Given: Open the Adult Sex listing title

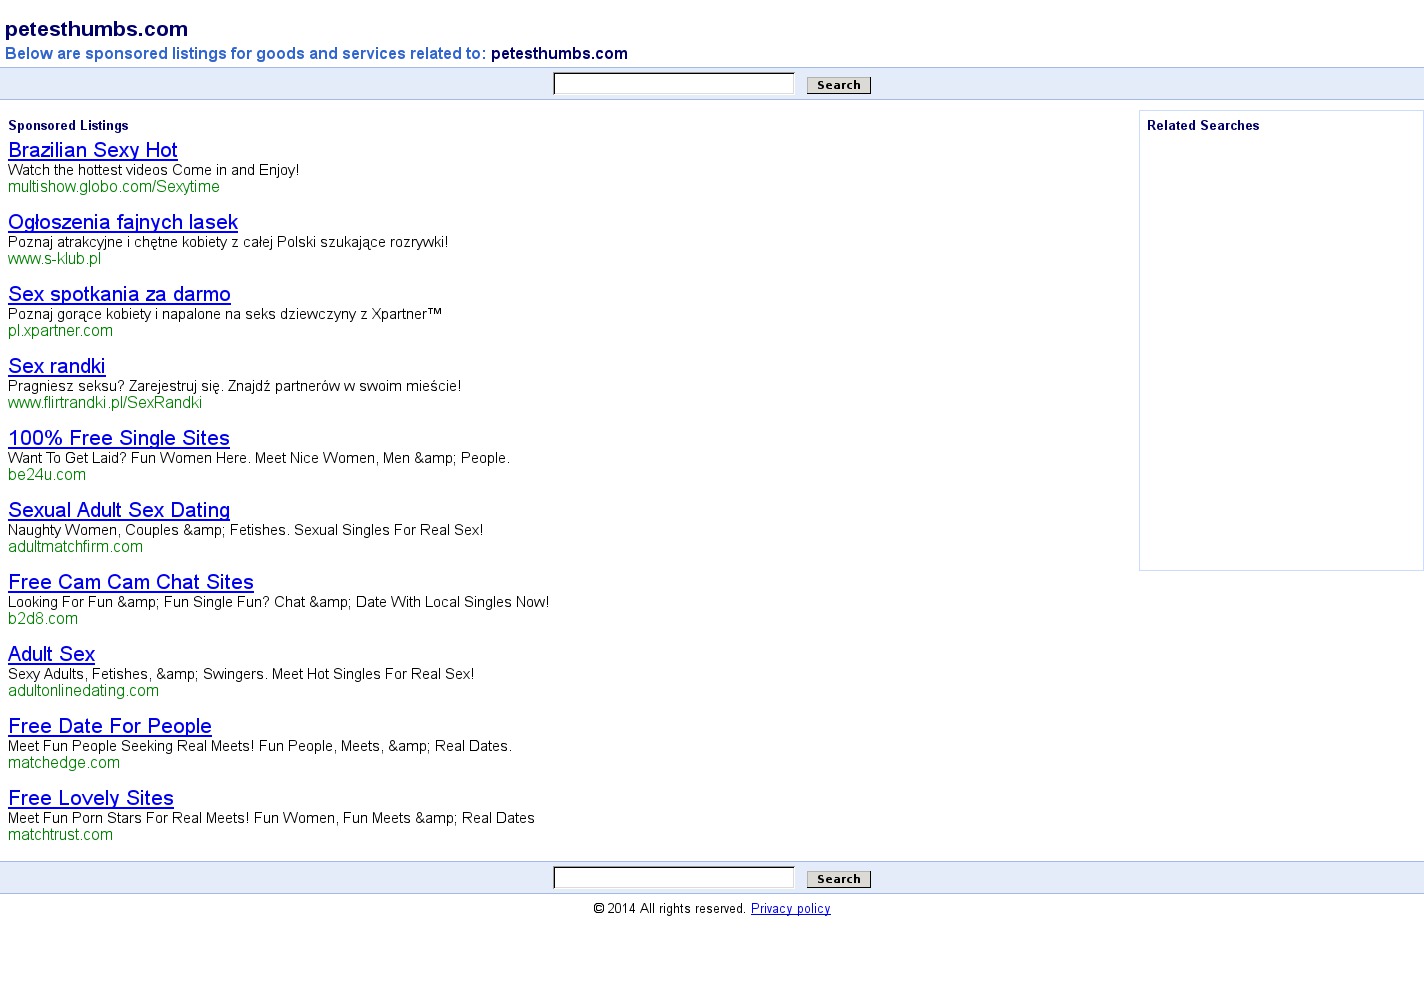Looking at the screenshot, I should click(51, 654).
